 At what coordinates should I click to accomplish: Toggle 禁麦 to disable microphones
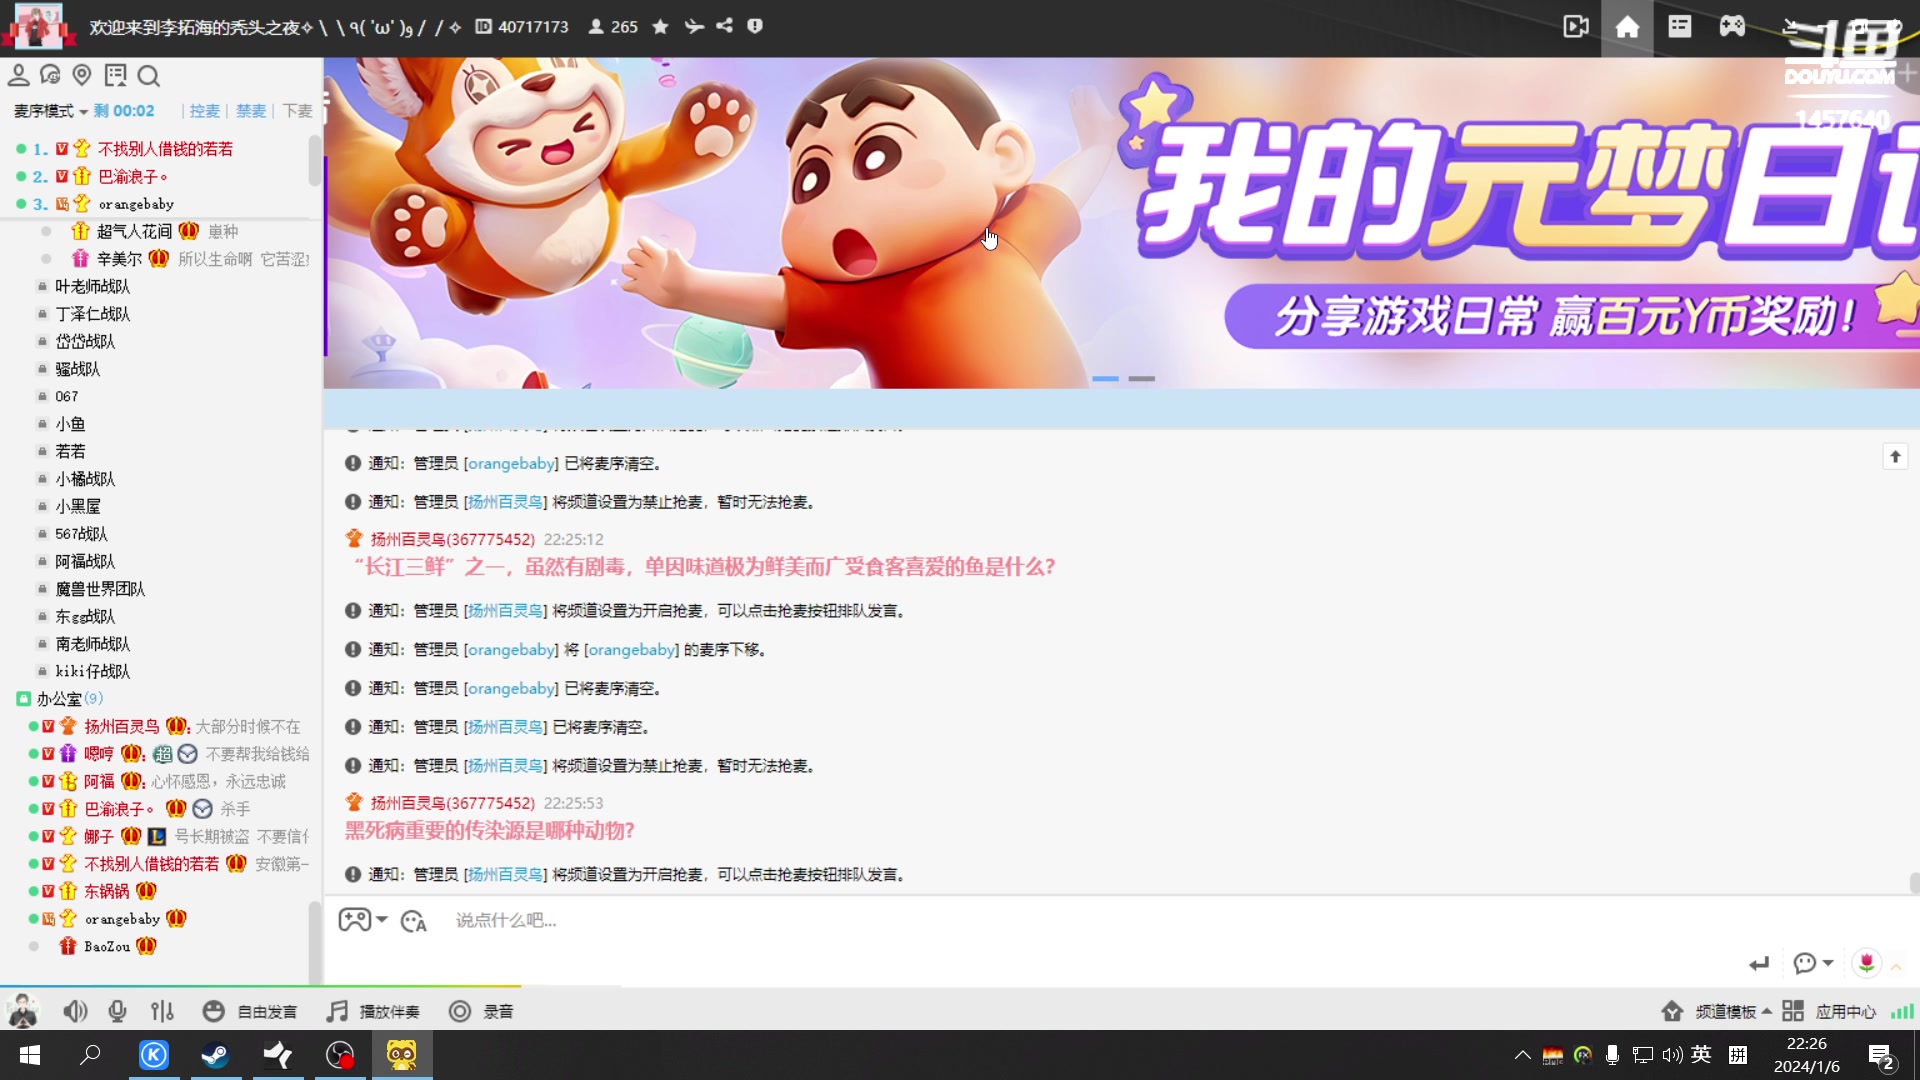(251, 111)
